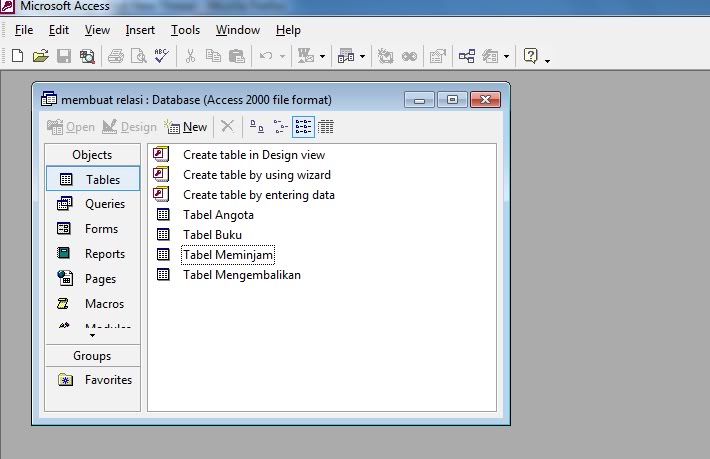This screenshot has height=459, width=710.
Task: Click the Cut scissors toolbar icon
Action: tap(190, 56)
